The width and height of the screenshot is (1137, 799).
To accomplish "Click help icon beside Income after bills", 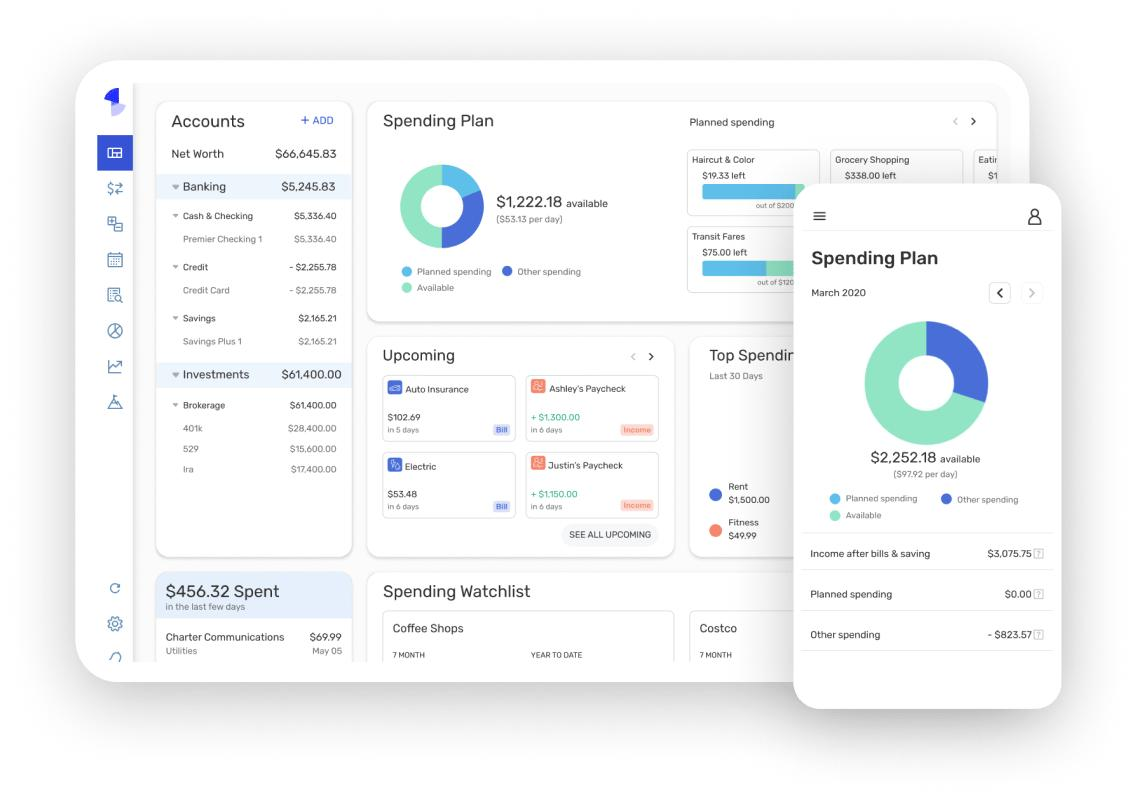I will point(1038,554).
